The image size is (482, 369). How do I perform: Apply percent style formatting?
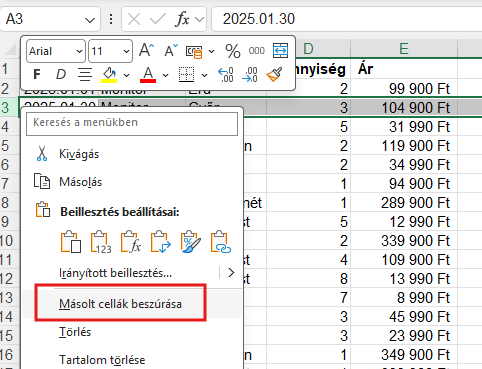pos(233,51)
